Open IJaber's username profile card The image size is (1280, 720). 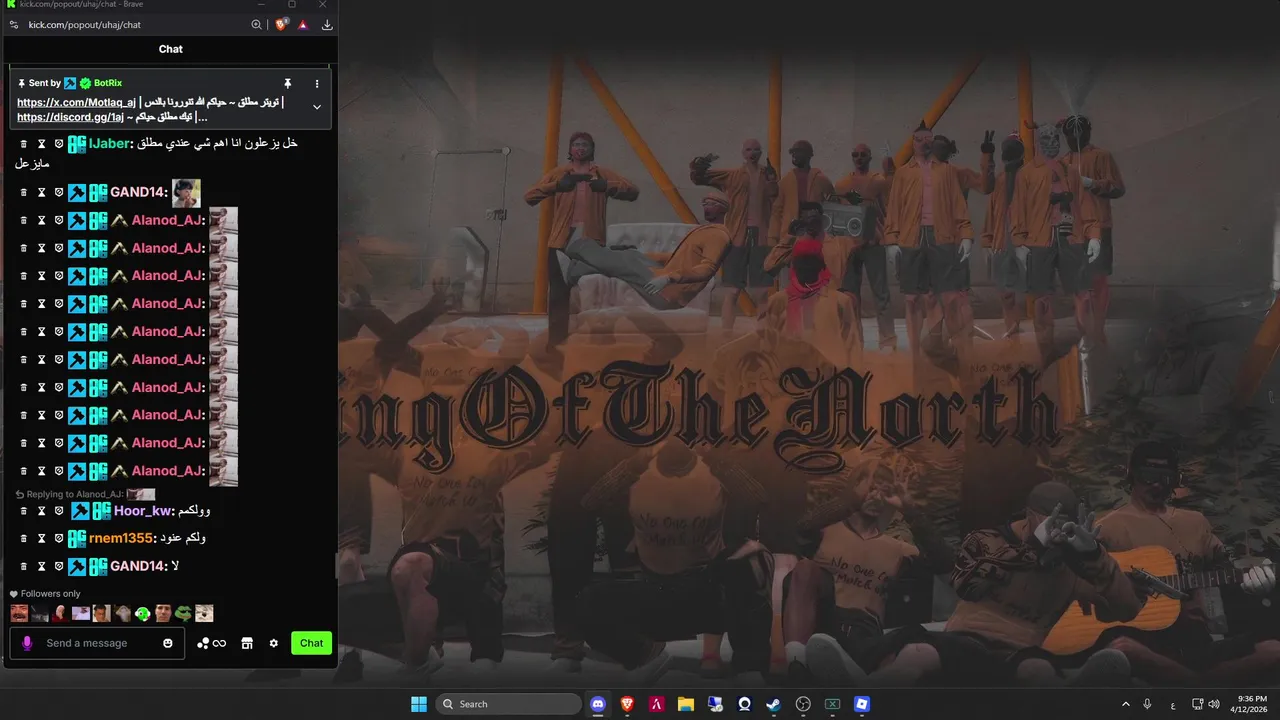(x=110, y=144)
